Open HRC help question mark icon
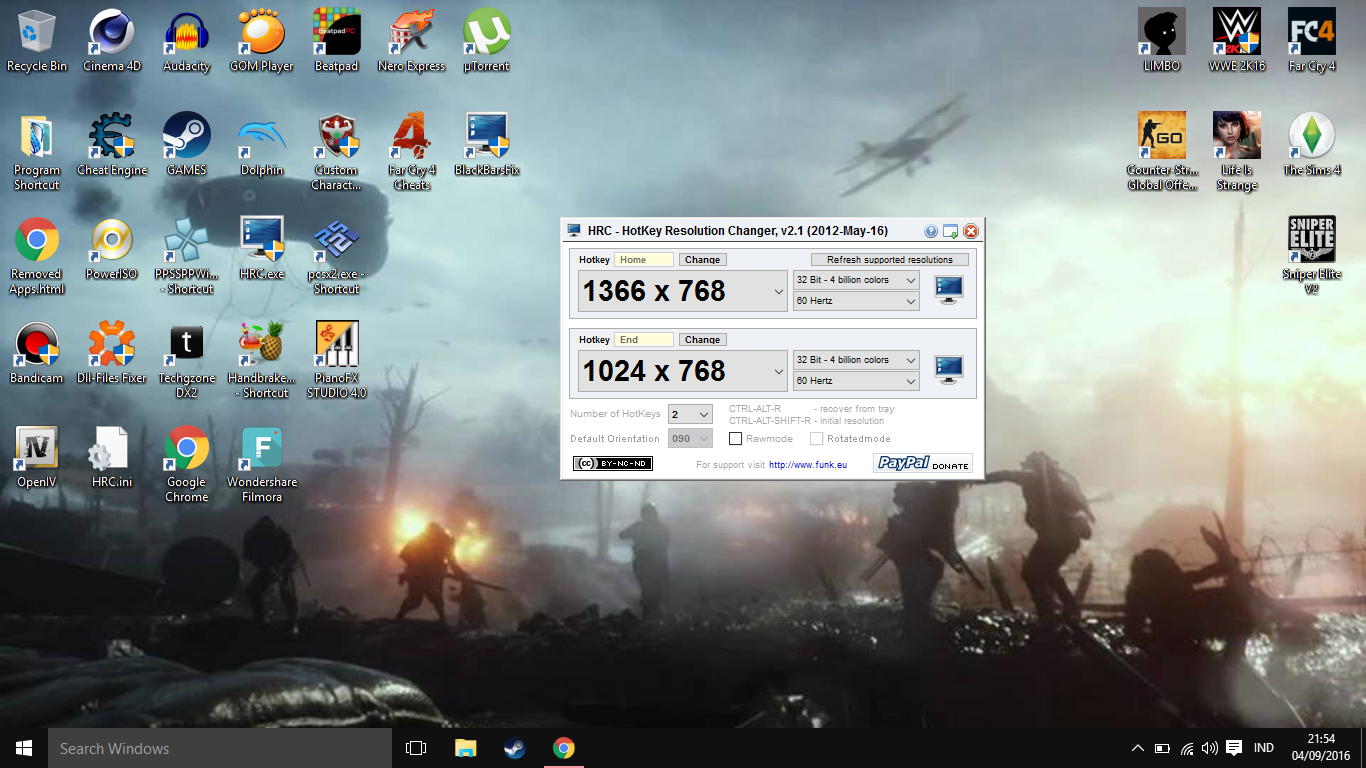 [931, 231]
